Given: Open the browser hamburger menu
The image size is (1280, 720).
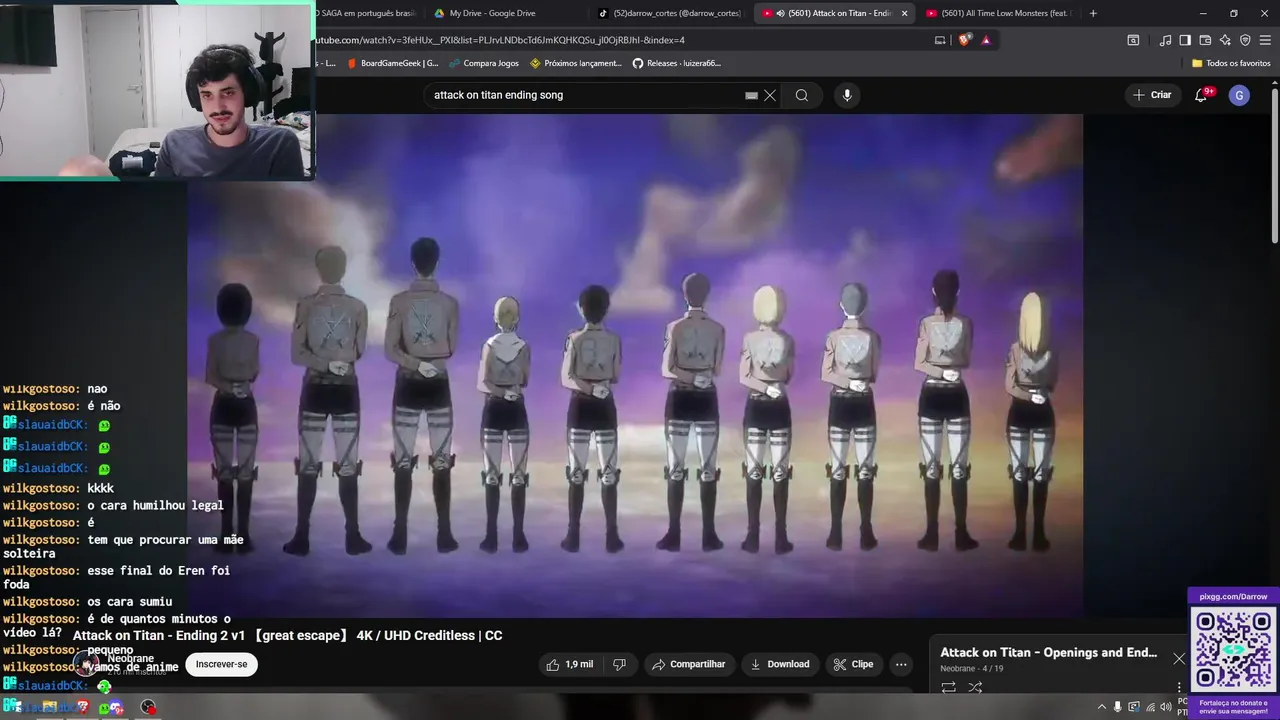Looking at the screenshot, I should pyautogui.click(x=1265, y=40).
